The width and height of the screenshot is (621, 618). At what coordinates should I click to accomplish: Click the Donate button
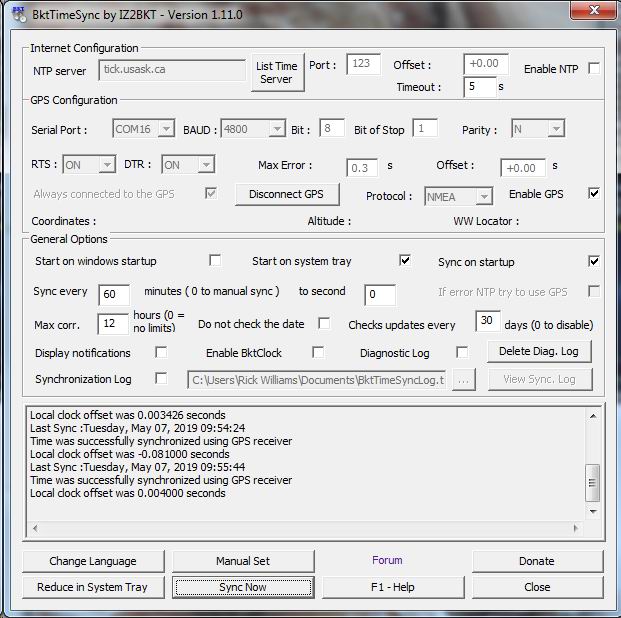537,561
